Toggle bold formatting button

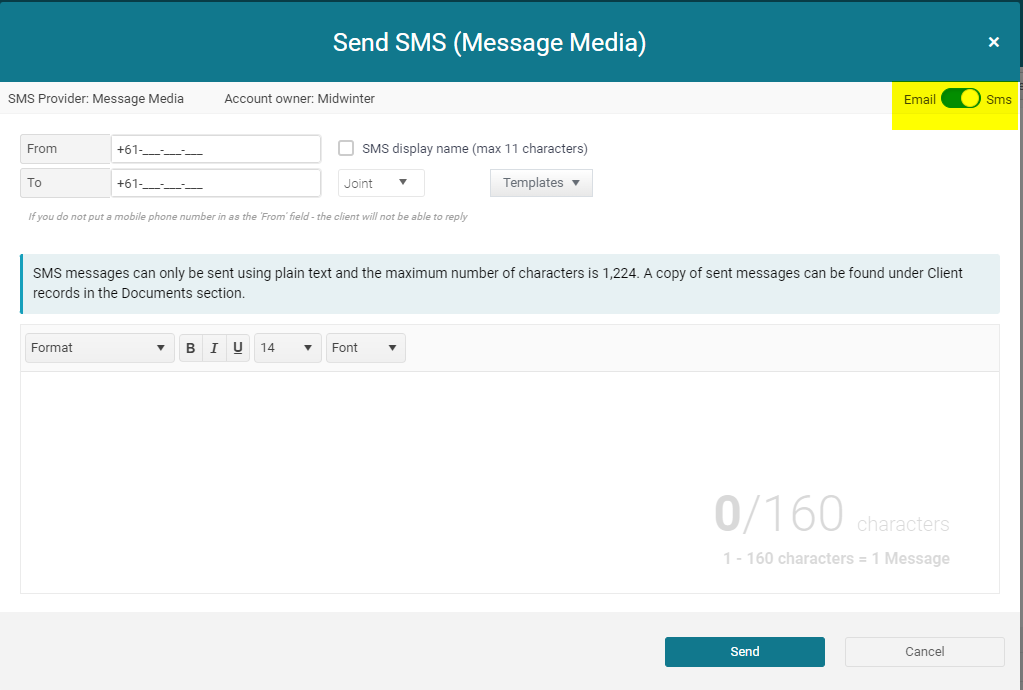[x=191, y=348]
